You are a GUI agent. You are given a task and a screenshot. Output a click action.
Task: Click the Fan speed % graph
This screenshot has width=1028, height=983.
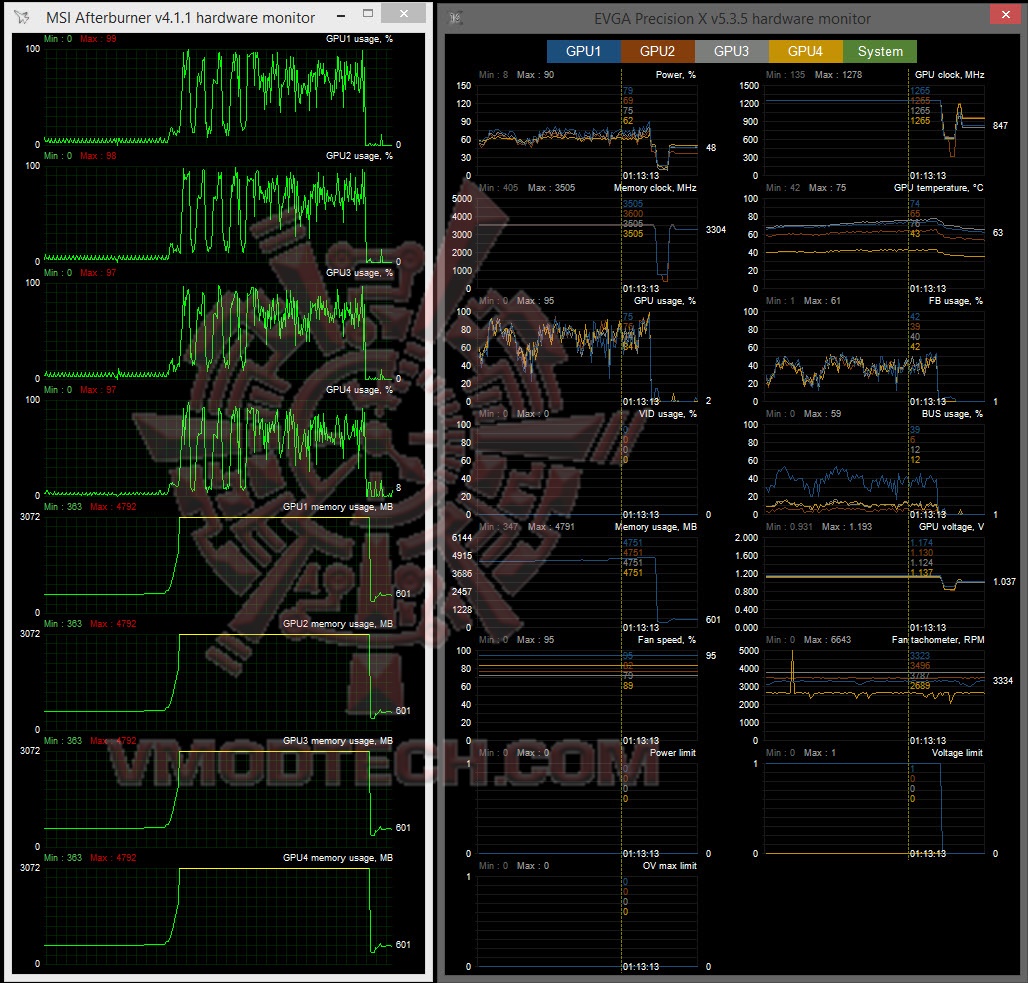[x=588, y=695]
